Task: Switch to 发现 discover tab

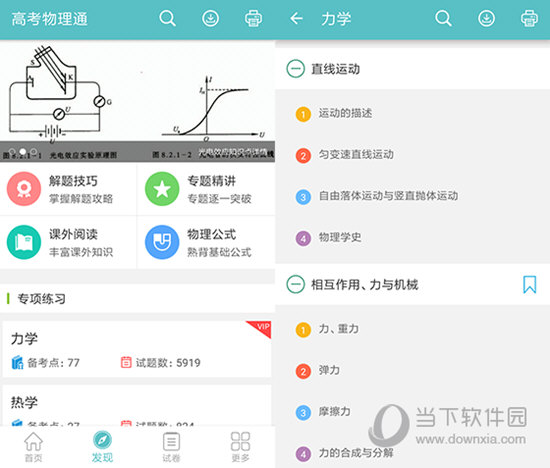Action: pos(102,447)
